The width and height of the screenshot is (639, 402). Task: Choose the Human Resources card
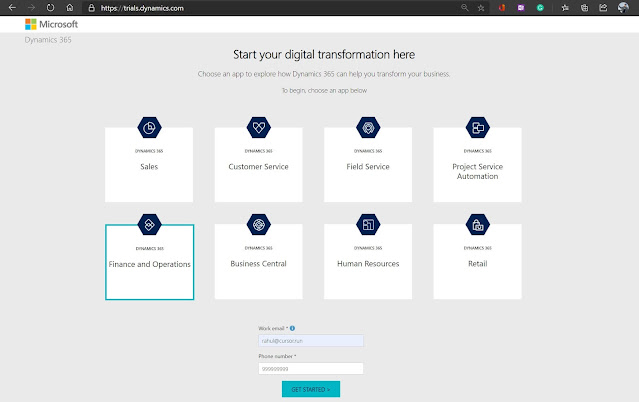pyautogui.click(x=368, y=261)
